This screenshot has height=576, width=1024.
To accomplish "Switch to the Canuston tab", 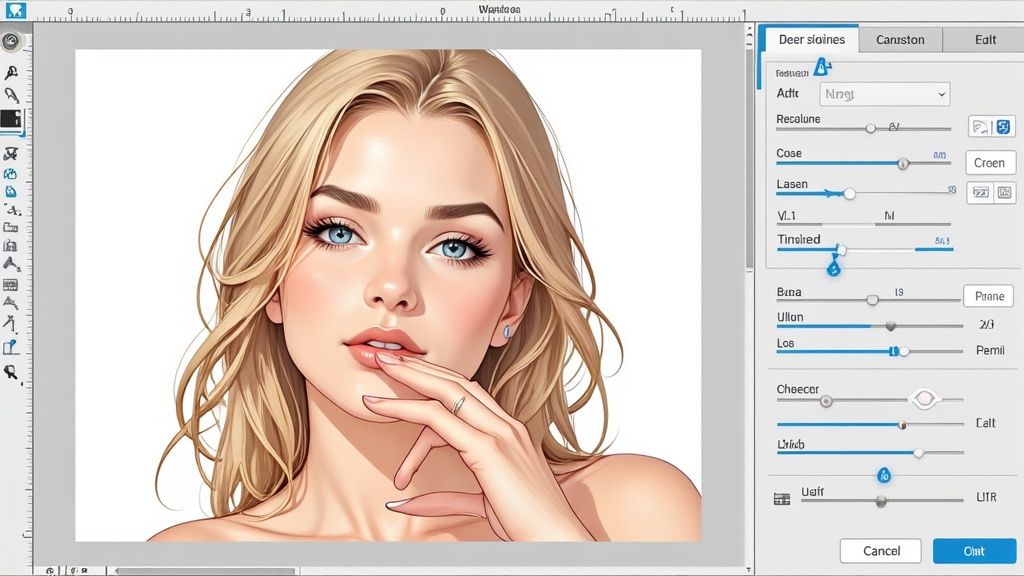I will (900, 40).
